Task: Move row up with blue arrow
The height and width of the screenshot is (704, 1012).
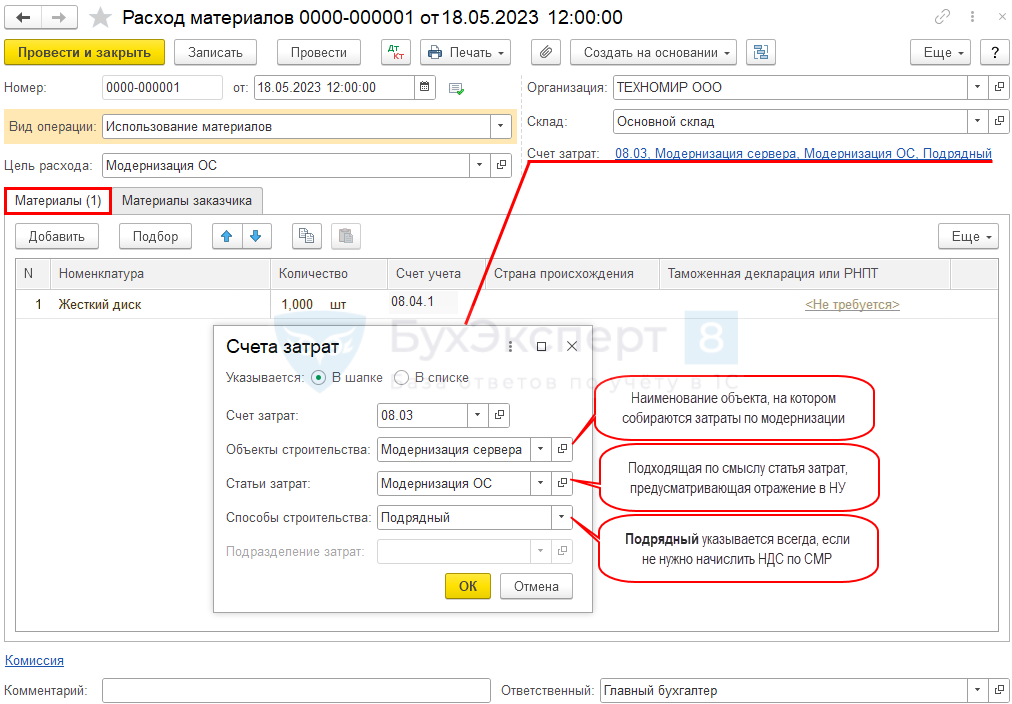Action: pyautogui.click(x=227, y=236)
